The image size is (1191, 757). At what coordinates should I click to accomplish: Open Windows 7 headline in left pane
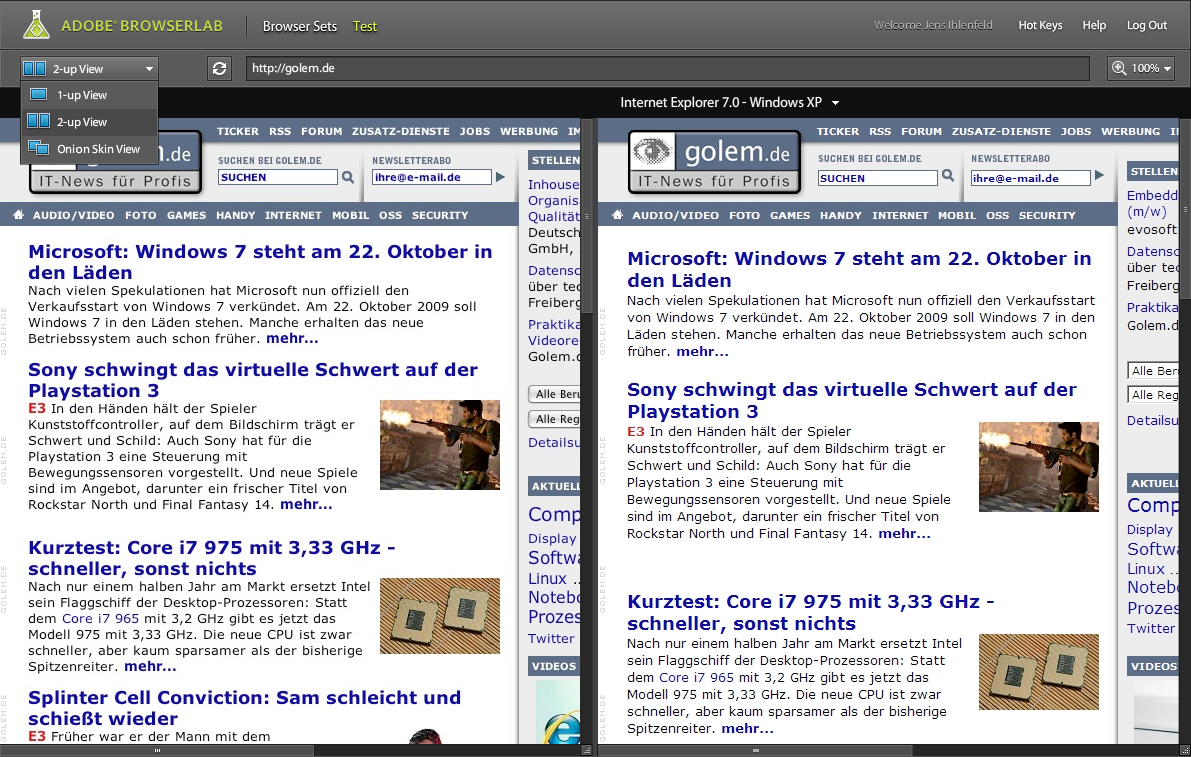click(260, 262)
